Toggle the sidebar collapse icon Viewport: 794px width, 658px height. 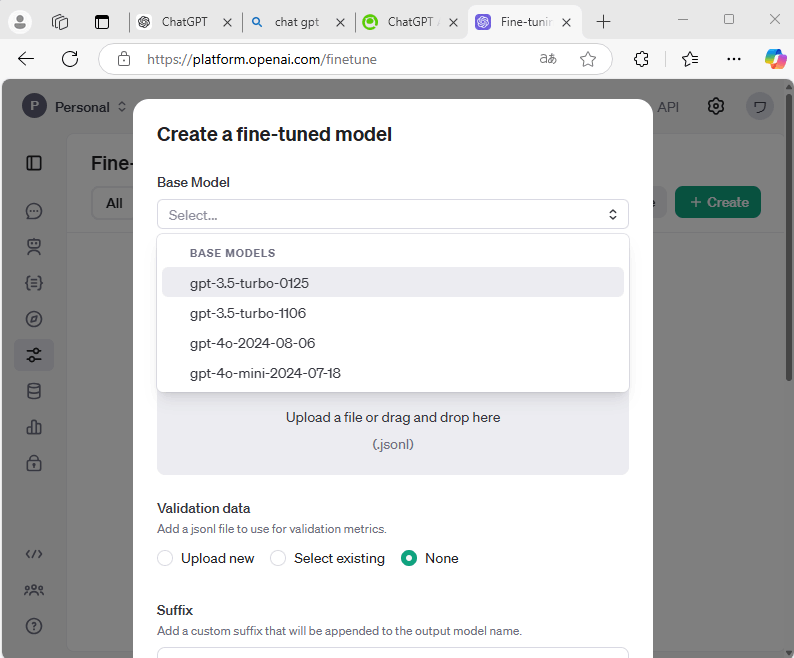34,163
